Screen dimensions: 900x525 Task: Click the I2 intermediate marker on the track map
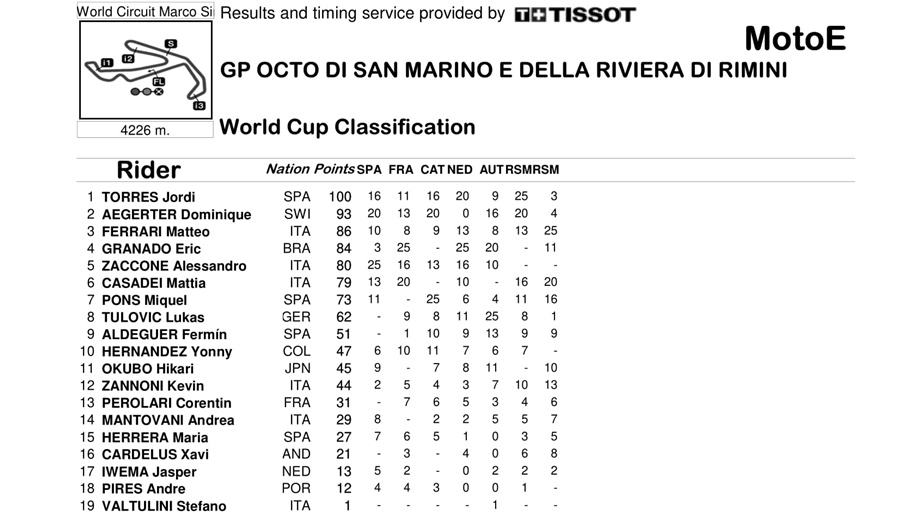coord(128,59)
